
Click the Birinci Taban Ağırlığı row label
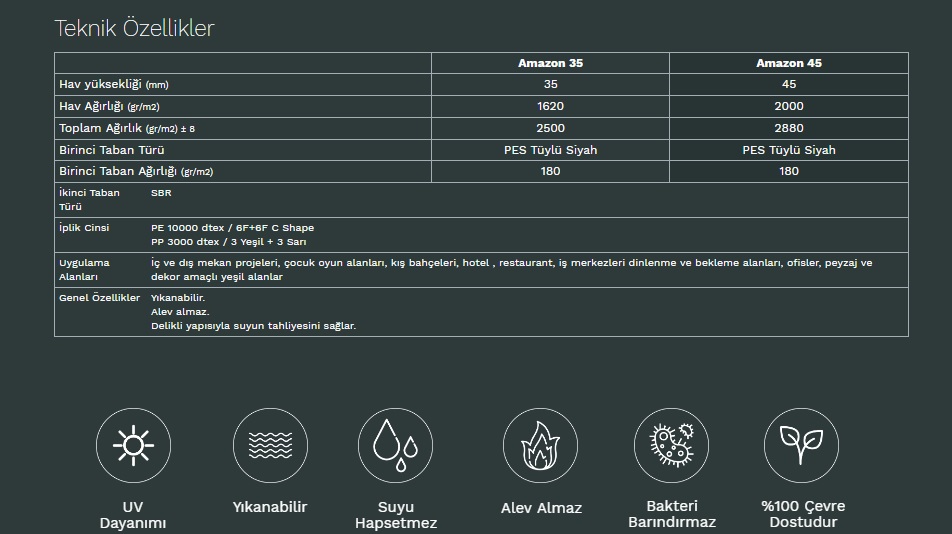pyautogui.click(x=135, y=172)
